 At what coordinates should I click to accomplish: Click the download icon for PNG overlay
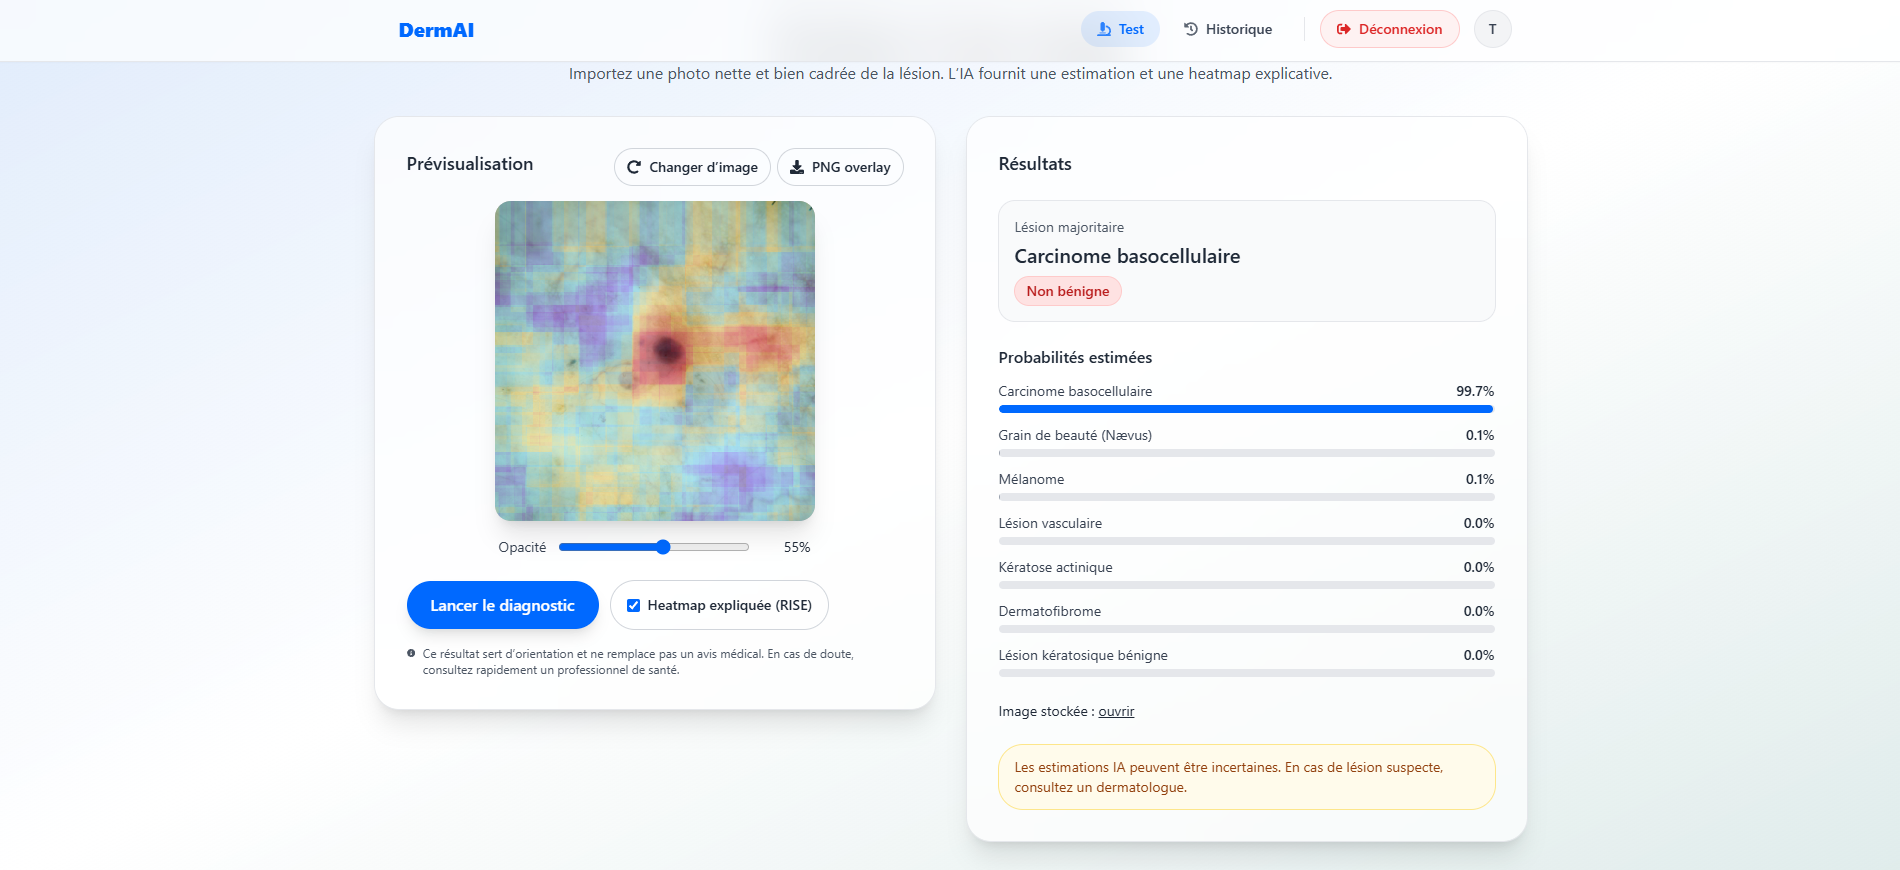click(x=797, y=167)
